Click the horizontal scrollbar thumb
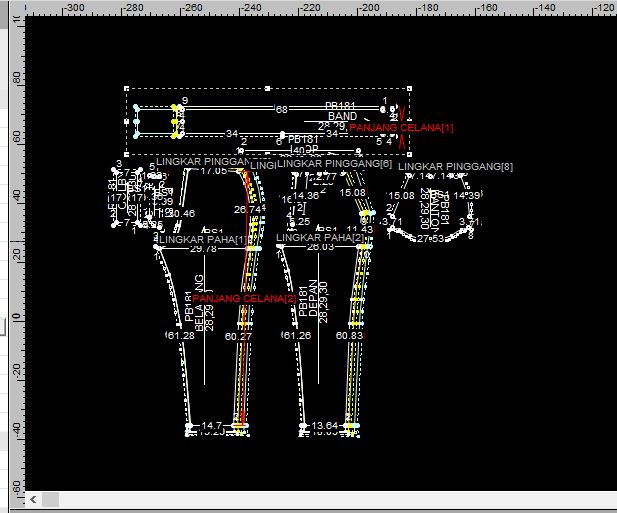The image size is (617, 513). point(51,498)
